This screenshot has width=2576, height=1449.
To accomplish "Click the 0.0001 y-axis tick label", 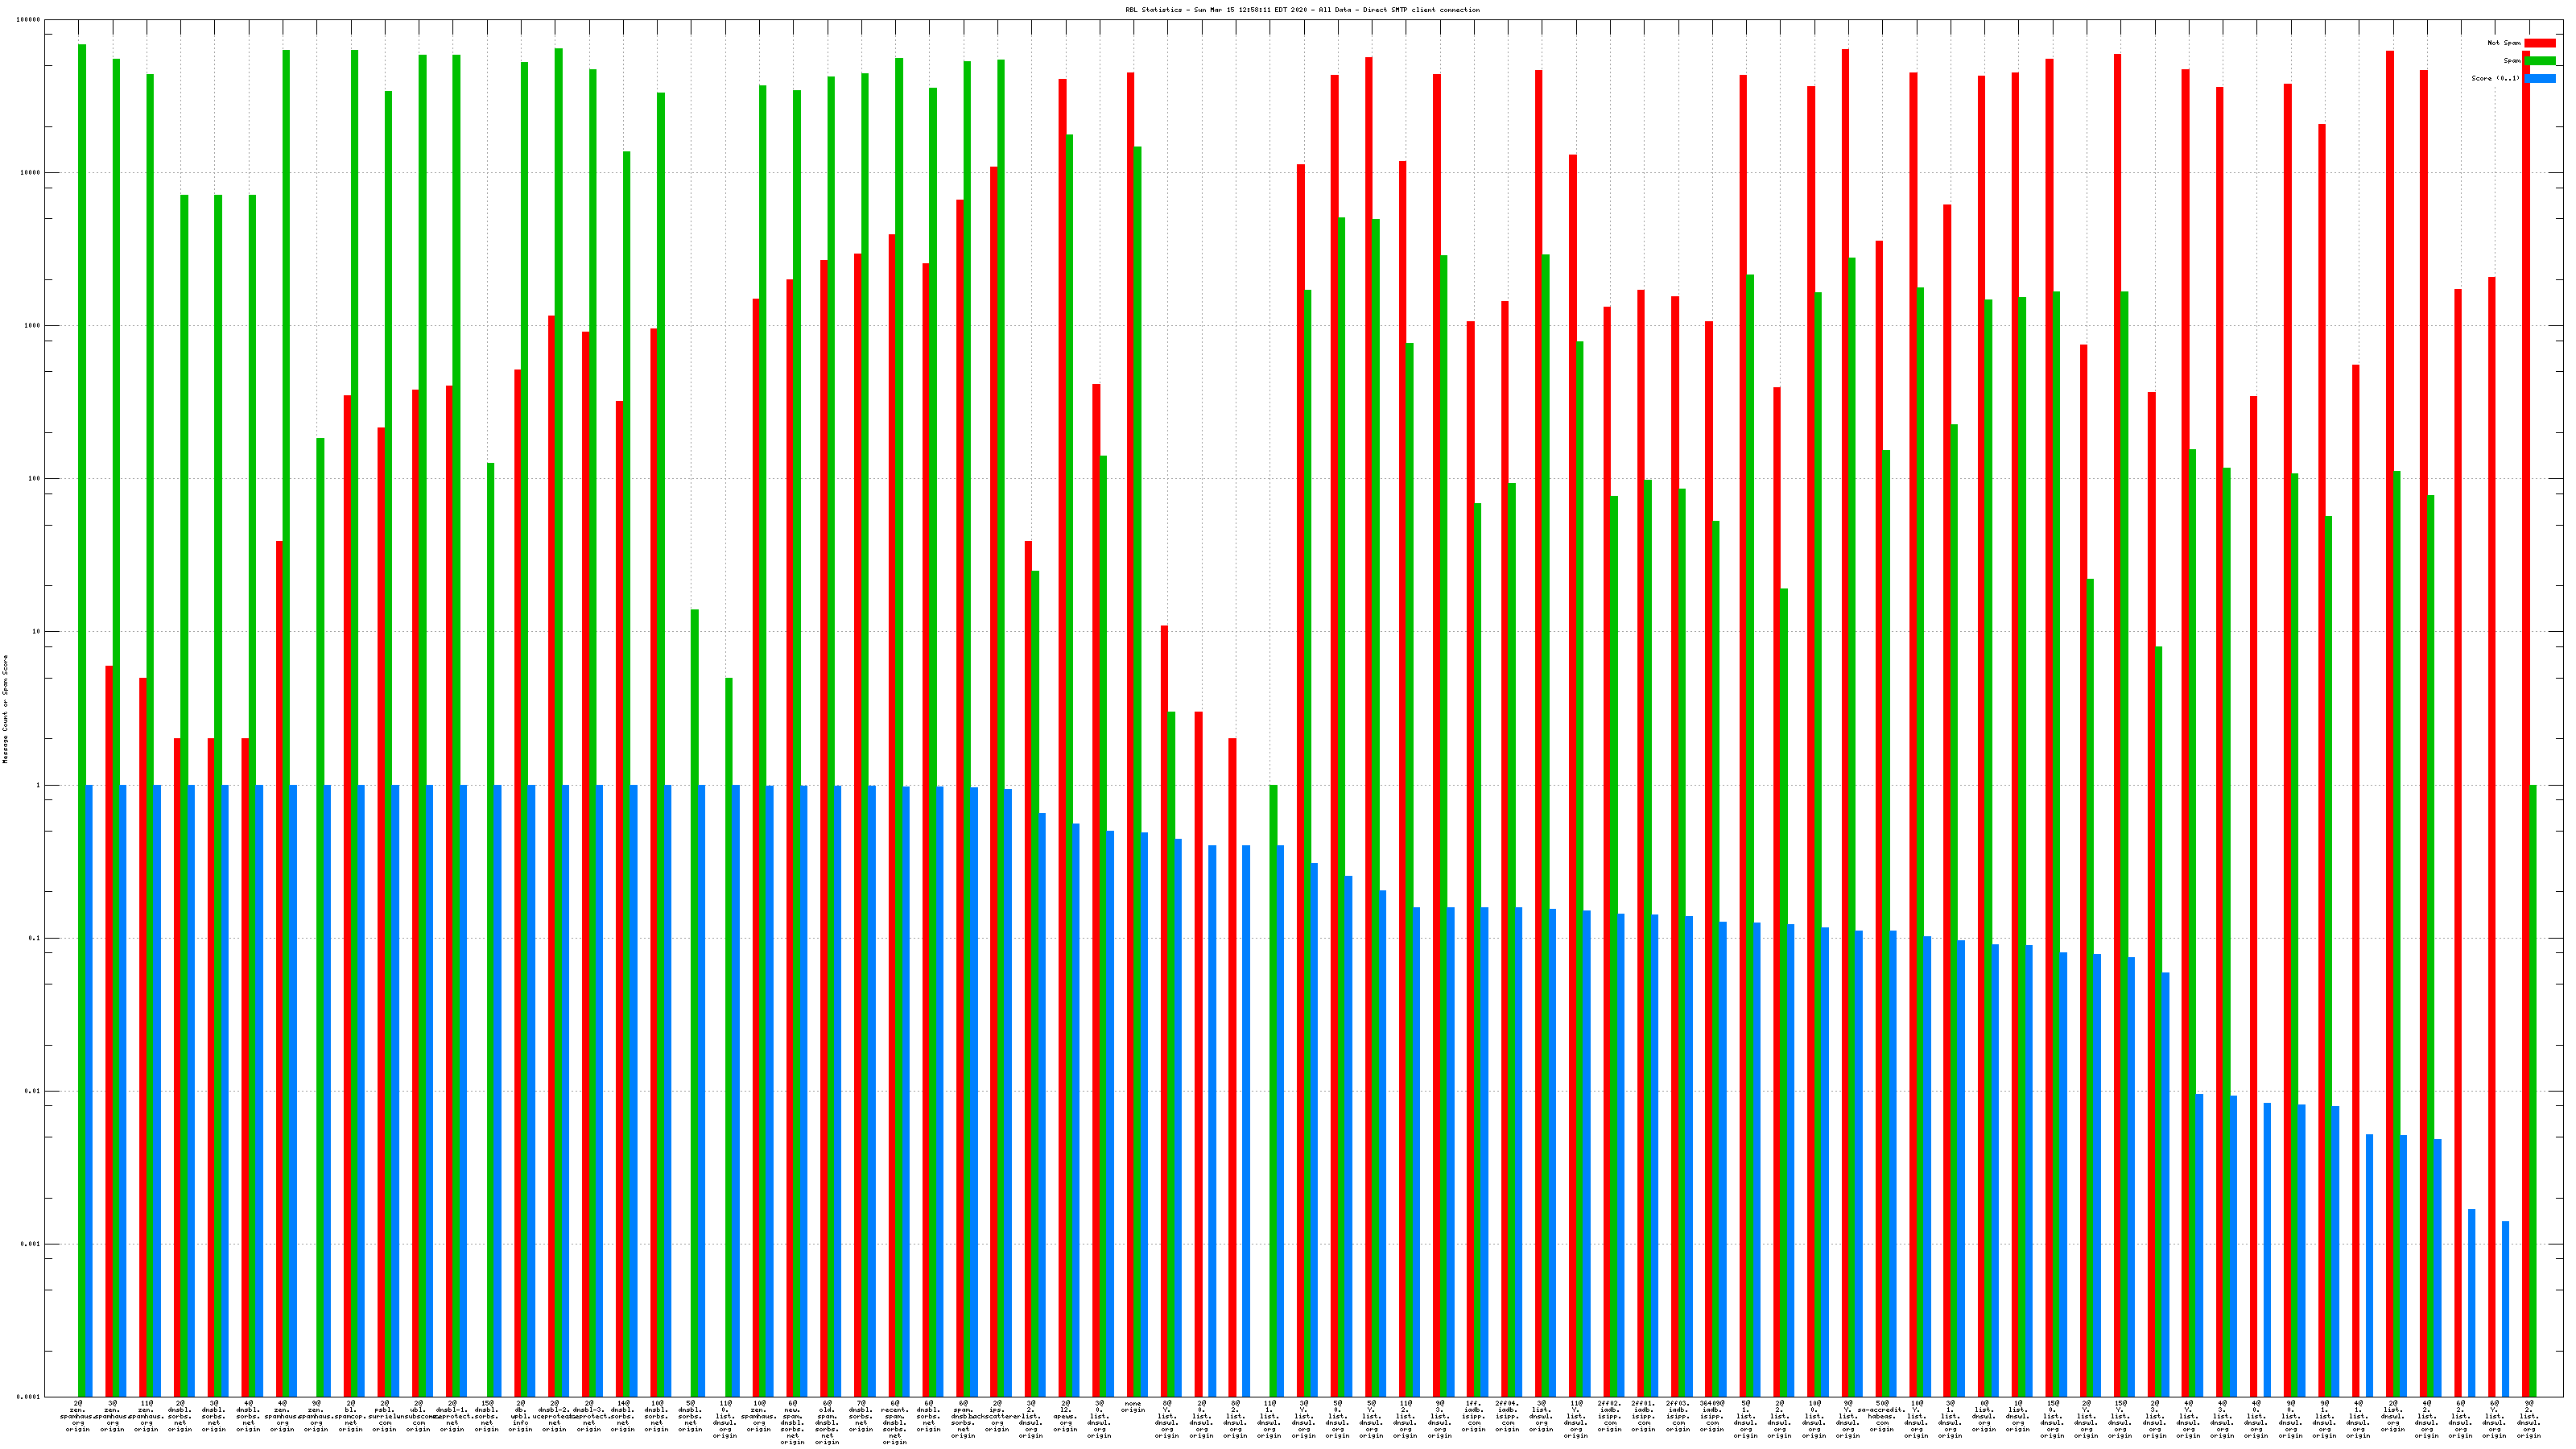I will [x=30, y=1397].
